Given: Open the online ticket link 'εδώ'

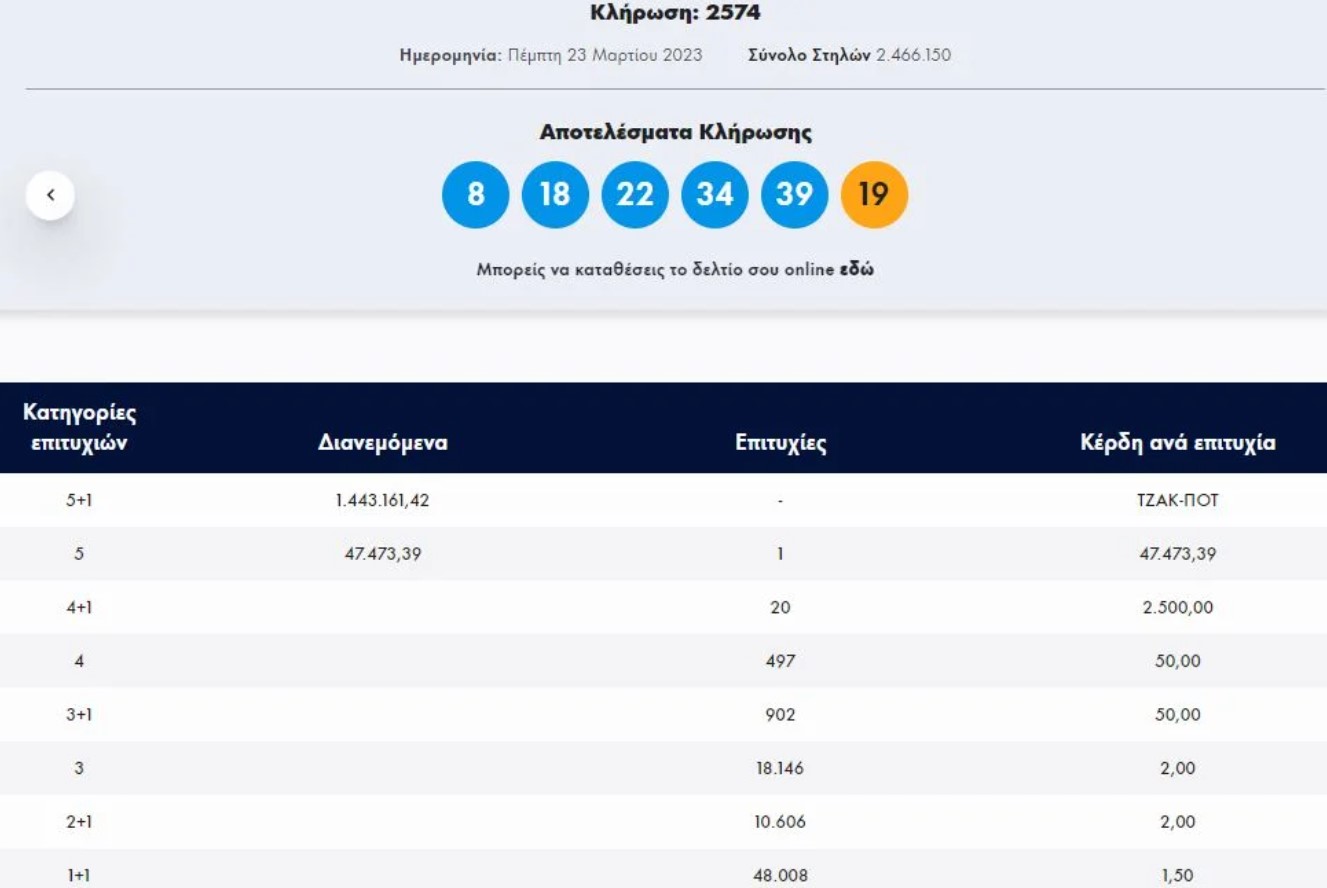Looking at the screenshot, I should pyautogui.click(x=860, y=269).
